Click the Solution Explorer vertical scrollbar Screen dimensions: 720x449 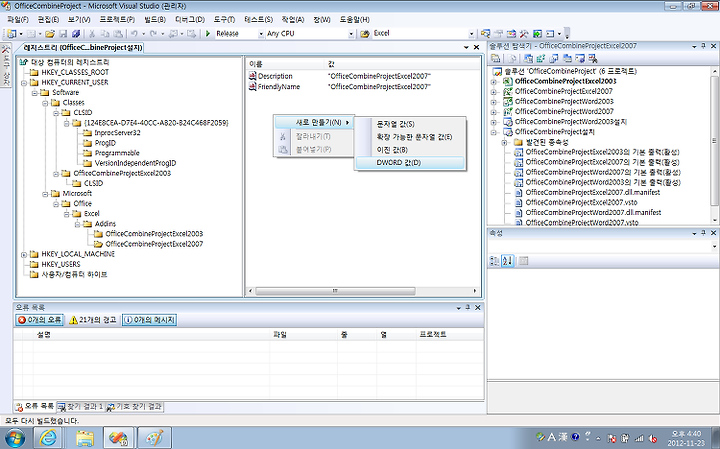click(x=714, y=140)
